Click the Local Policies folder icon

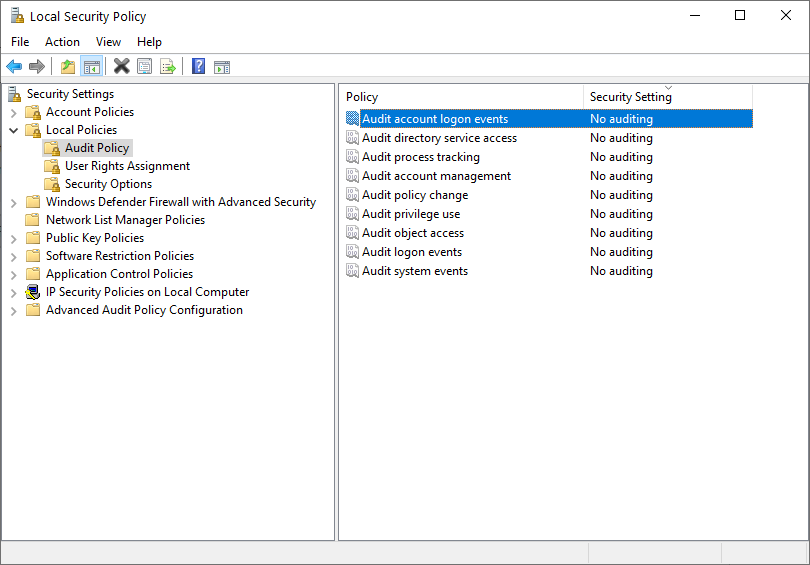pyautogui.click(x=33, y=130)
